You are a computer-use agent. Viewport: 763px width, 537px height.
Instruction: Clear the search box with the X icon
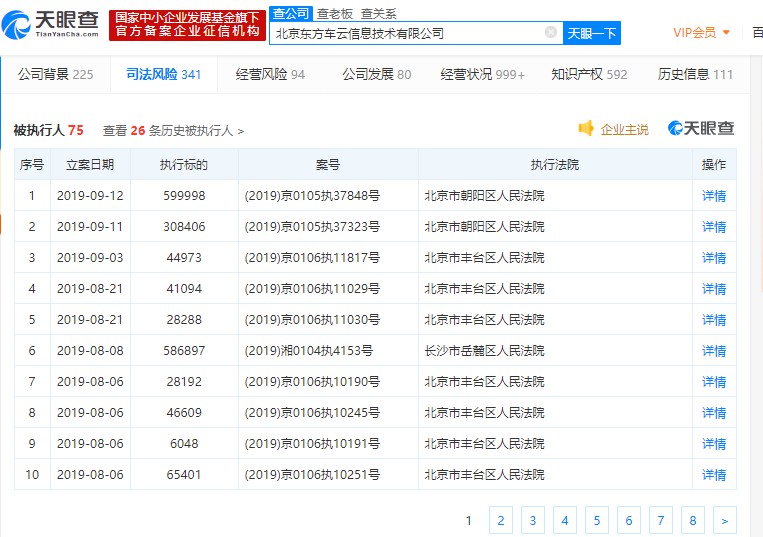coord(550,32)
